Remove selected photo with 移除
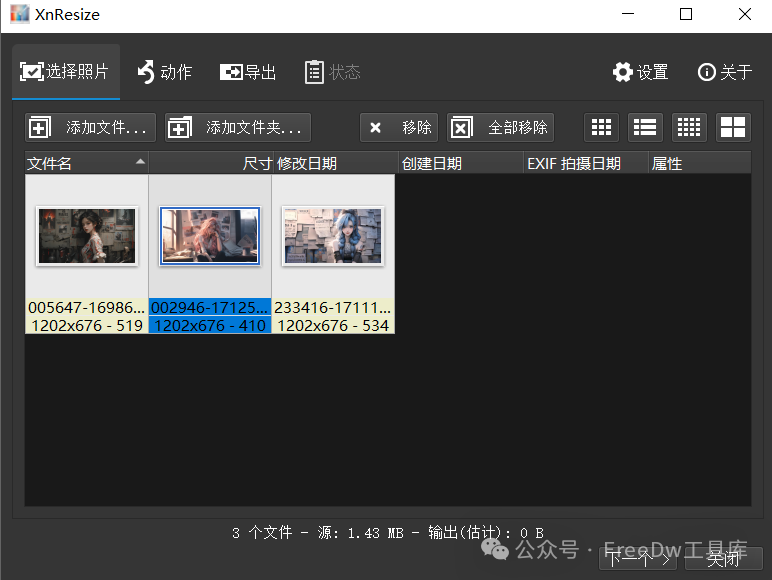This screenshot has width=772, height=580. tap(399, 128)
